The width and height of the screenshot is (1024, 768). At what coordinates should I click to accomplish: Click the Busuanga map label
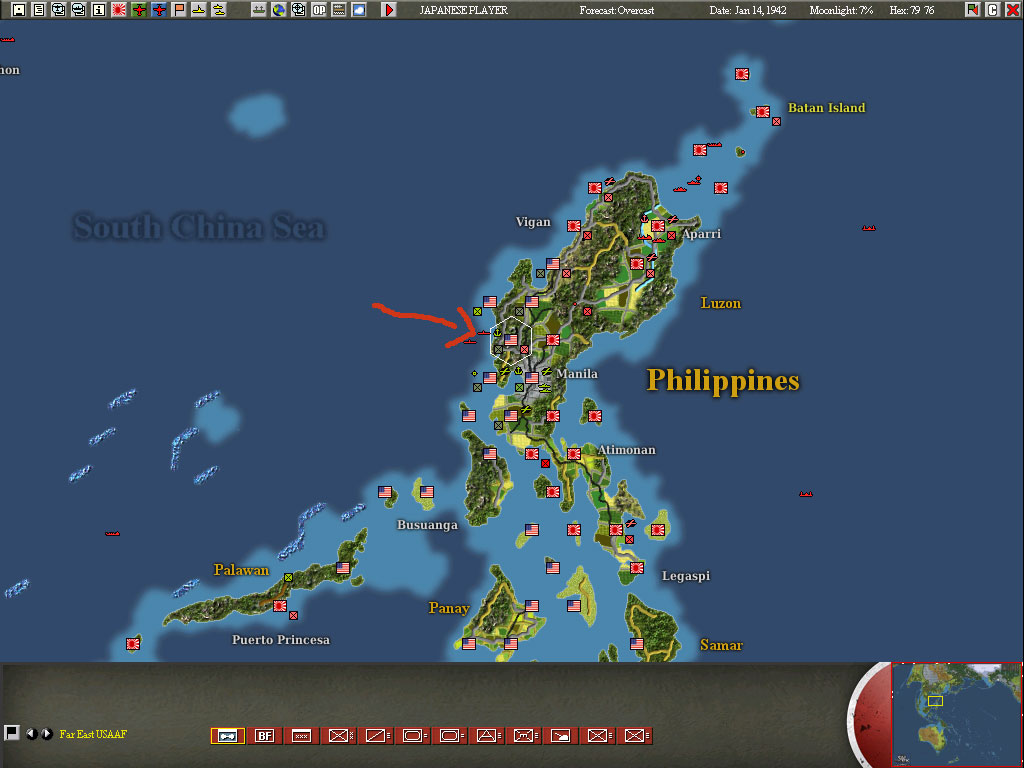(x=427, y=525)
